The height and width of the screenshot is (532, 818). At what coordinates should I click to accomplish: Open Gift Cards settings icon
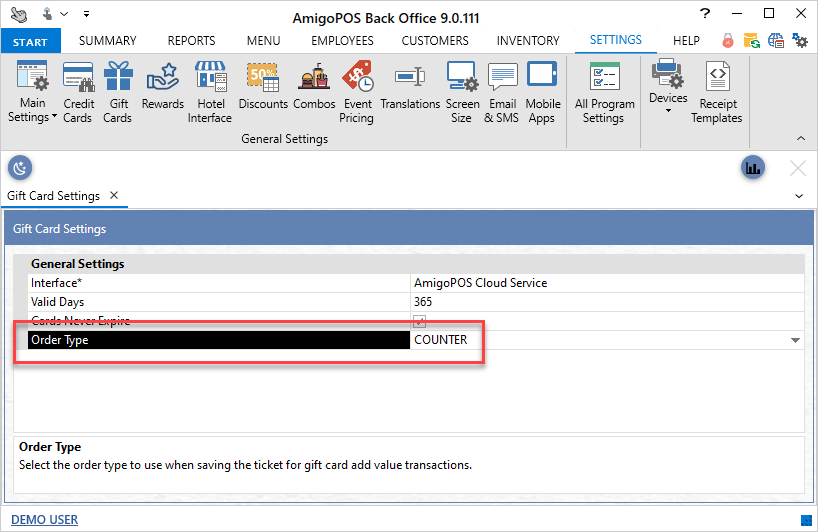(x=118, y=92)
